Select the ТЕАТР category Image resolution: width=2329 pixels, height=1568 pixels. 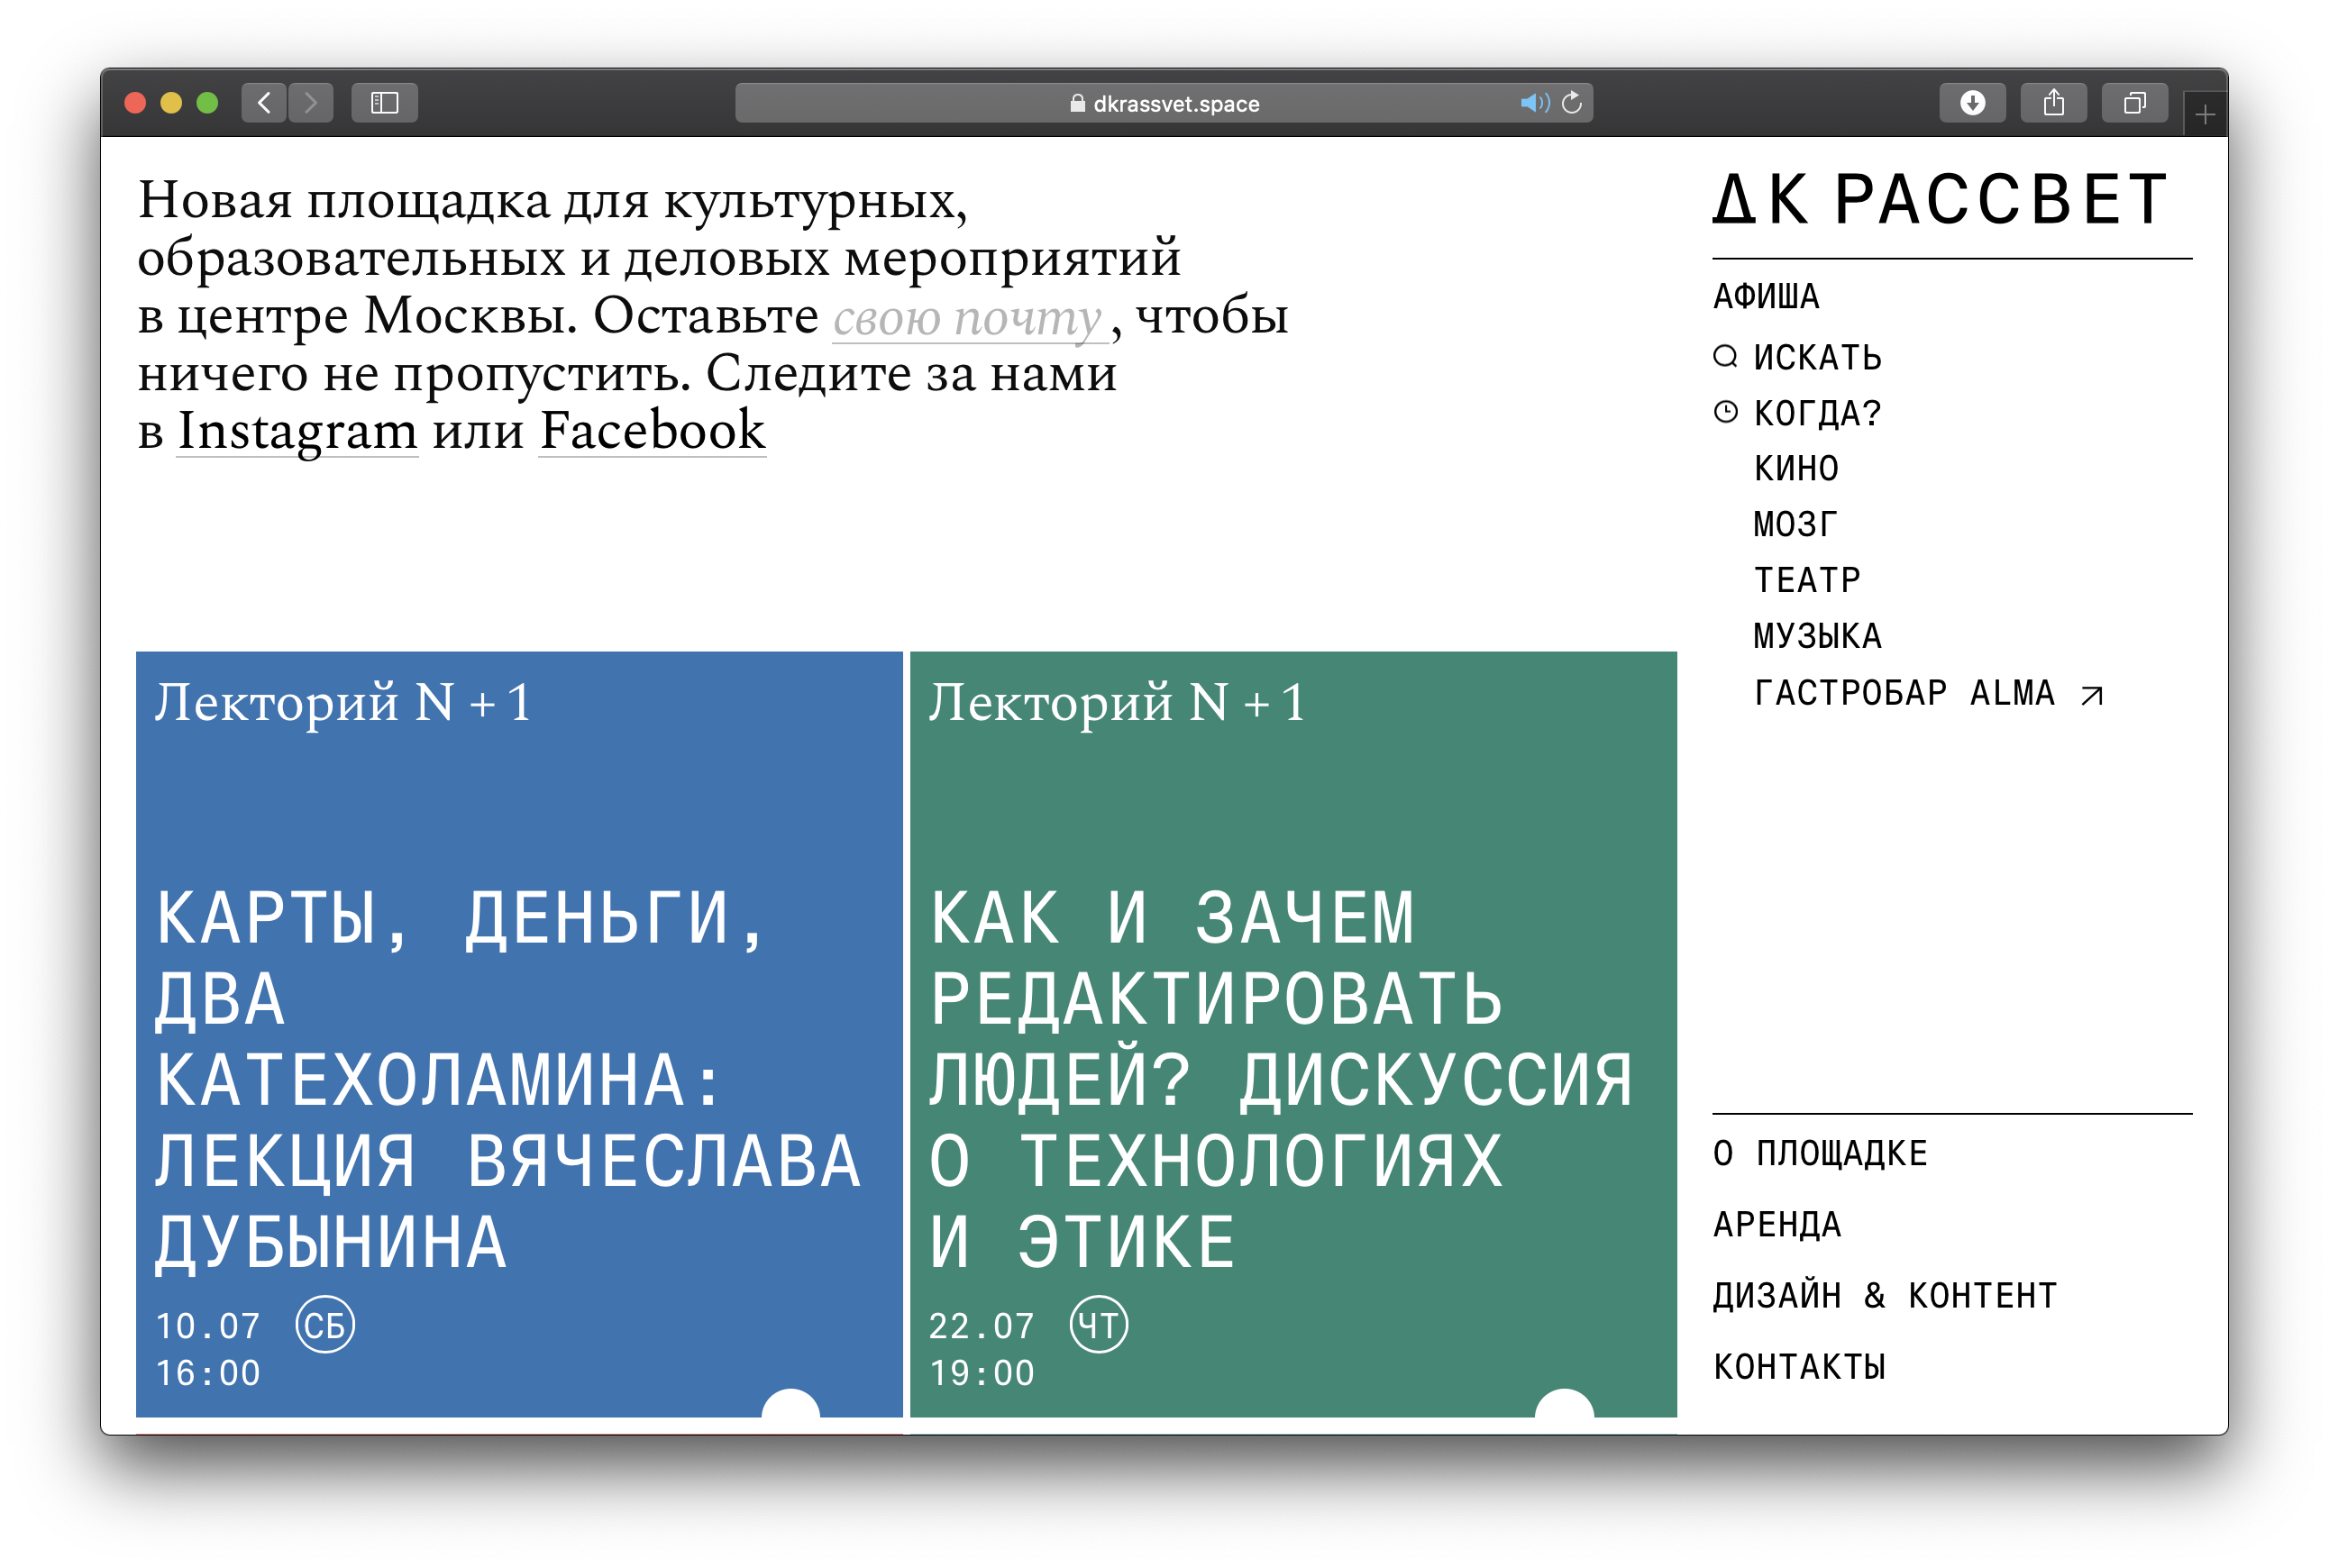coord(1807,580)
